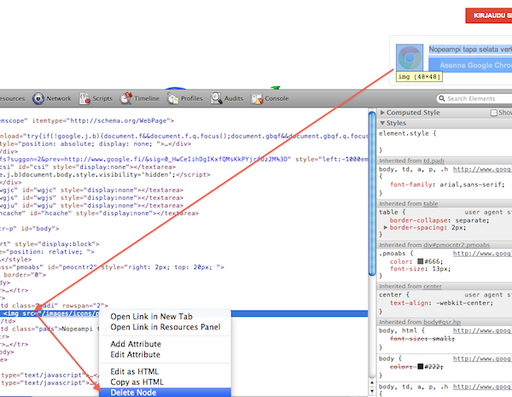Open the Network panel icon
Viewport: 512px width, 397px height.
pyautogui.click(x=38, y=99)
